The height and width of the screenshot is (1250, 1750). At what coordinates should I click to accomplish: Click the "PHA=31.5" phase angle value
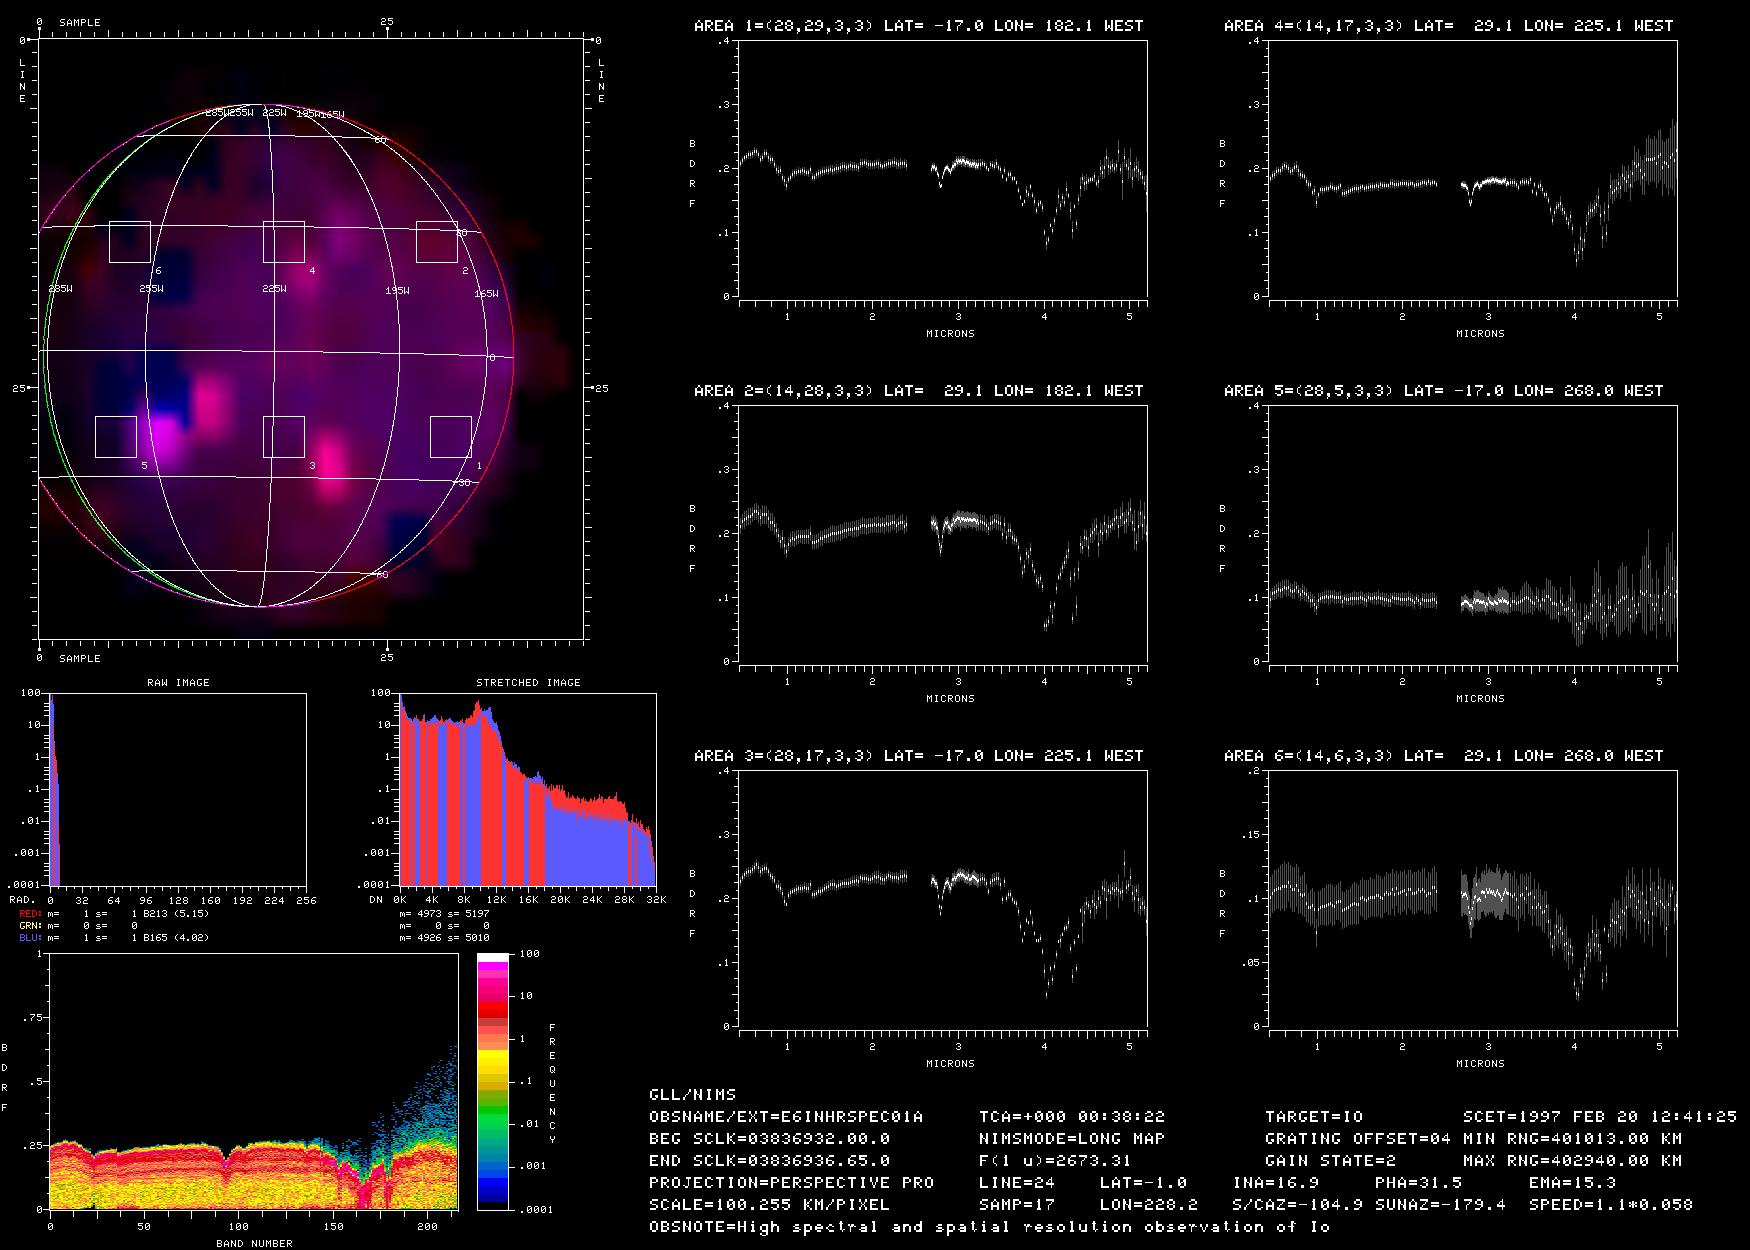tap(1419, 1183)
